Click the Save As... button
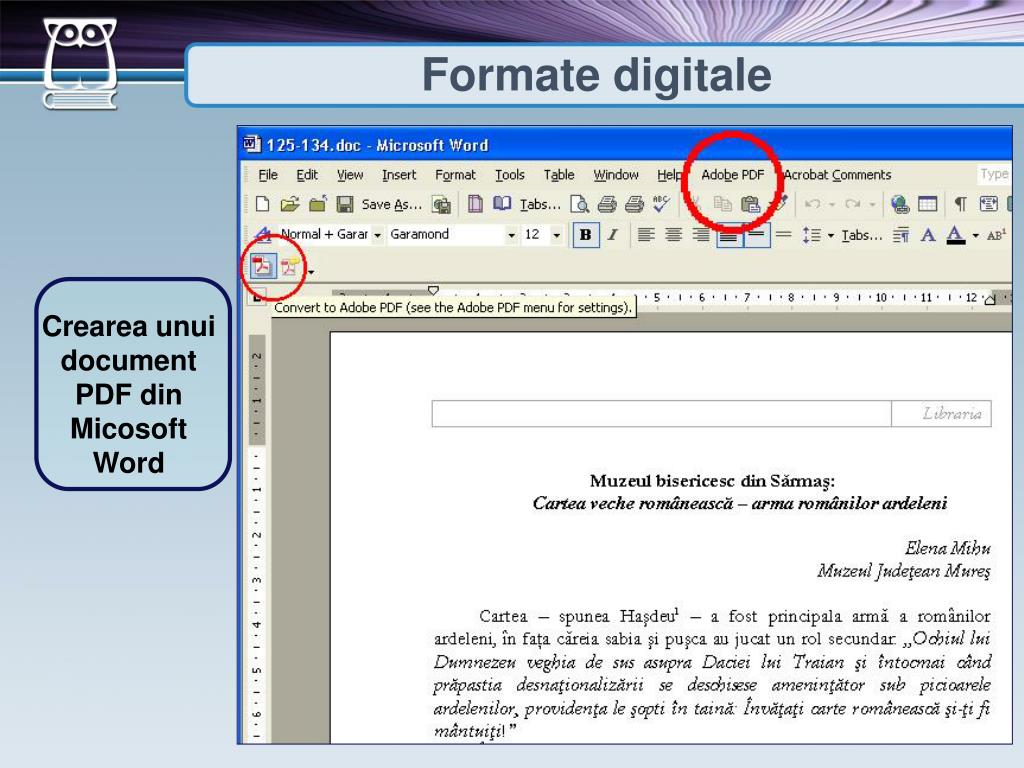 (392, 204)
